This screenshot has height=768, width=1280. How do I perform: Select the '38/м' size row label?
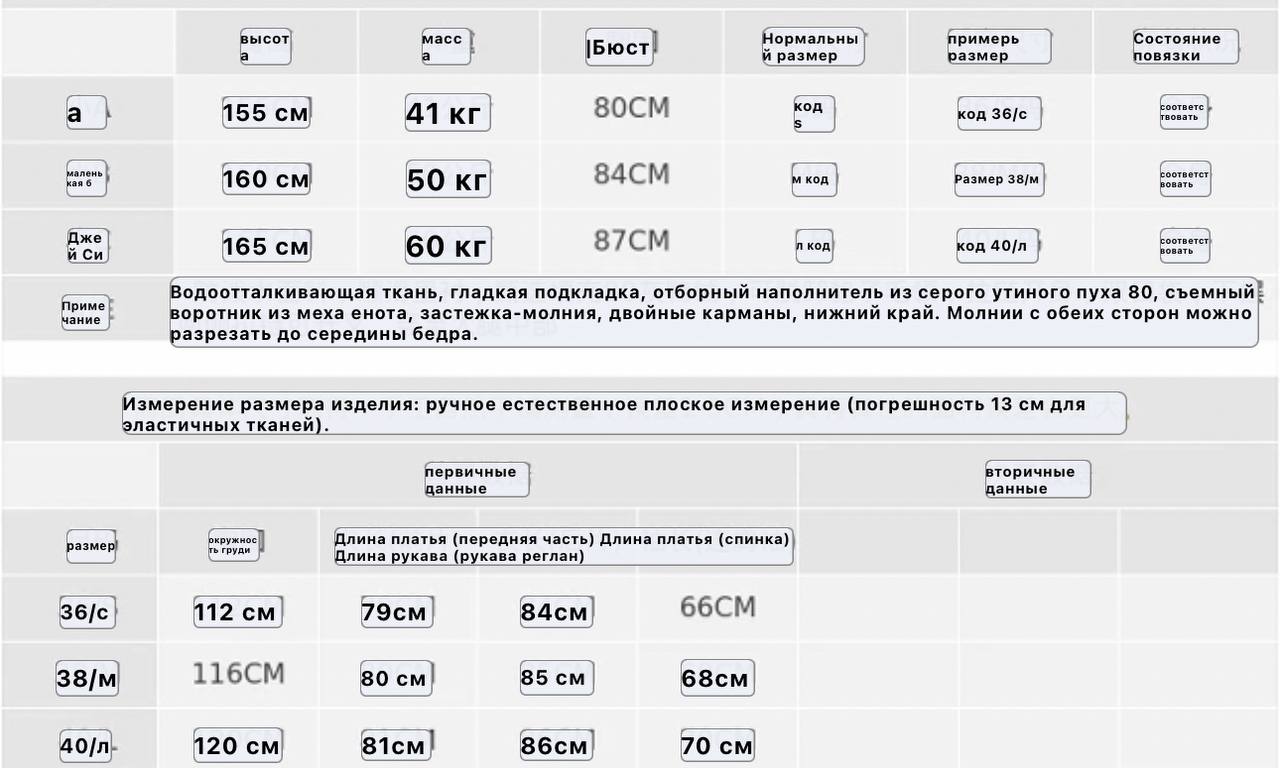[87, 679]
